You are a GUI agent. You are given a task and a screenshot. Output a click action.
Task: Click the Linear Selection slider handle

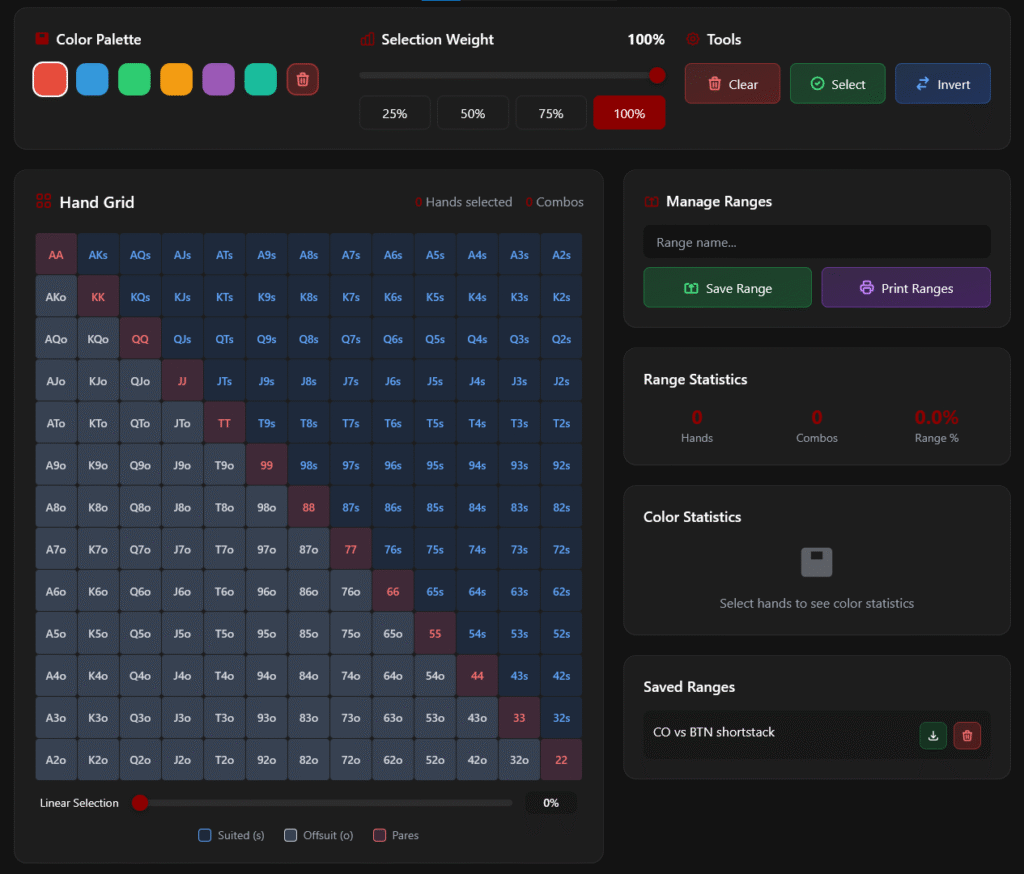tap(140, 803)
